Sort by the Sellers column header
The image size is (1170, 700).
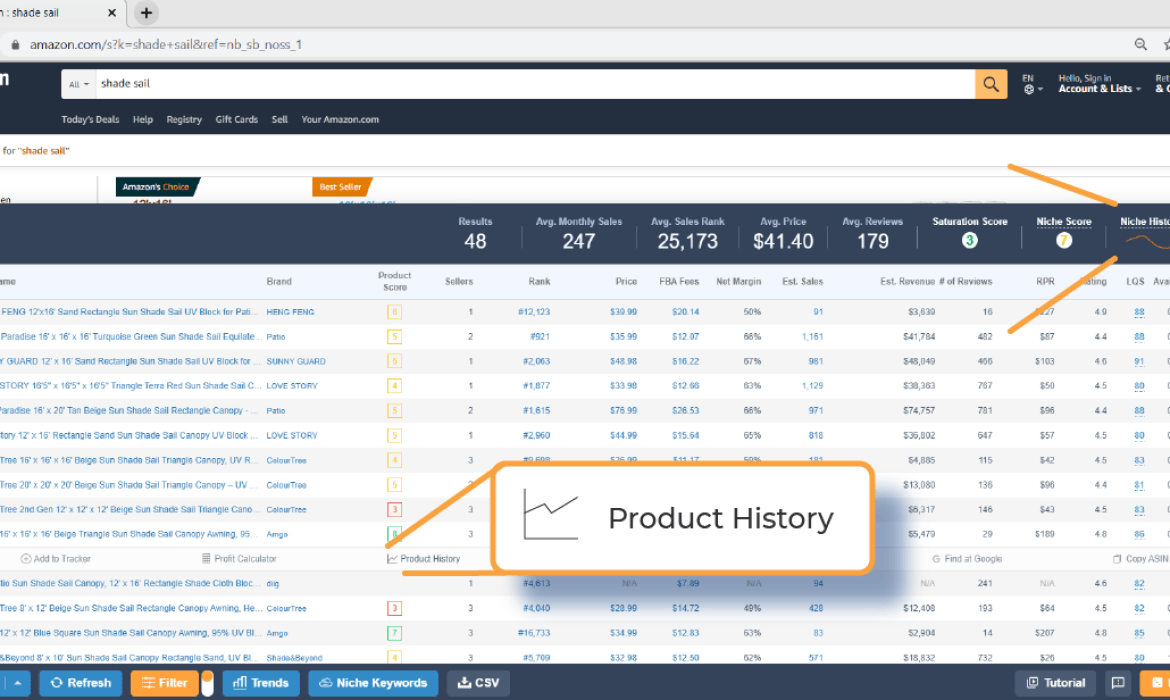[459, 281]
